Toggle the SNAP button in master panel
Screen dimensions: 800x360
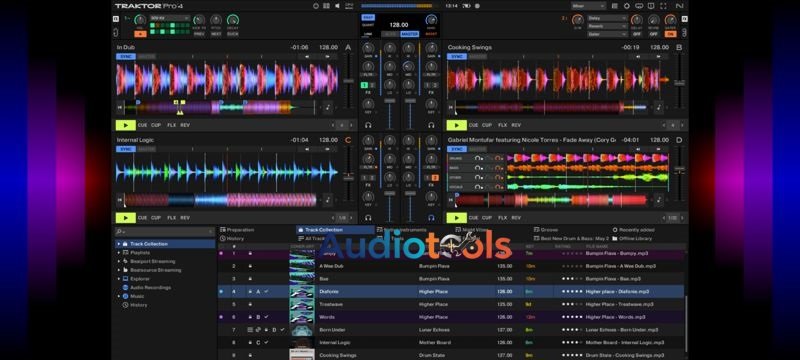pos(368,17)
